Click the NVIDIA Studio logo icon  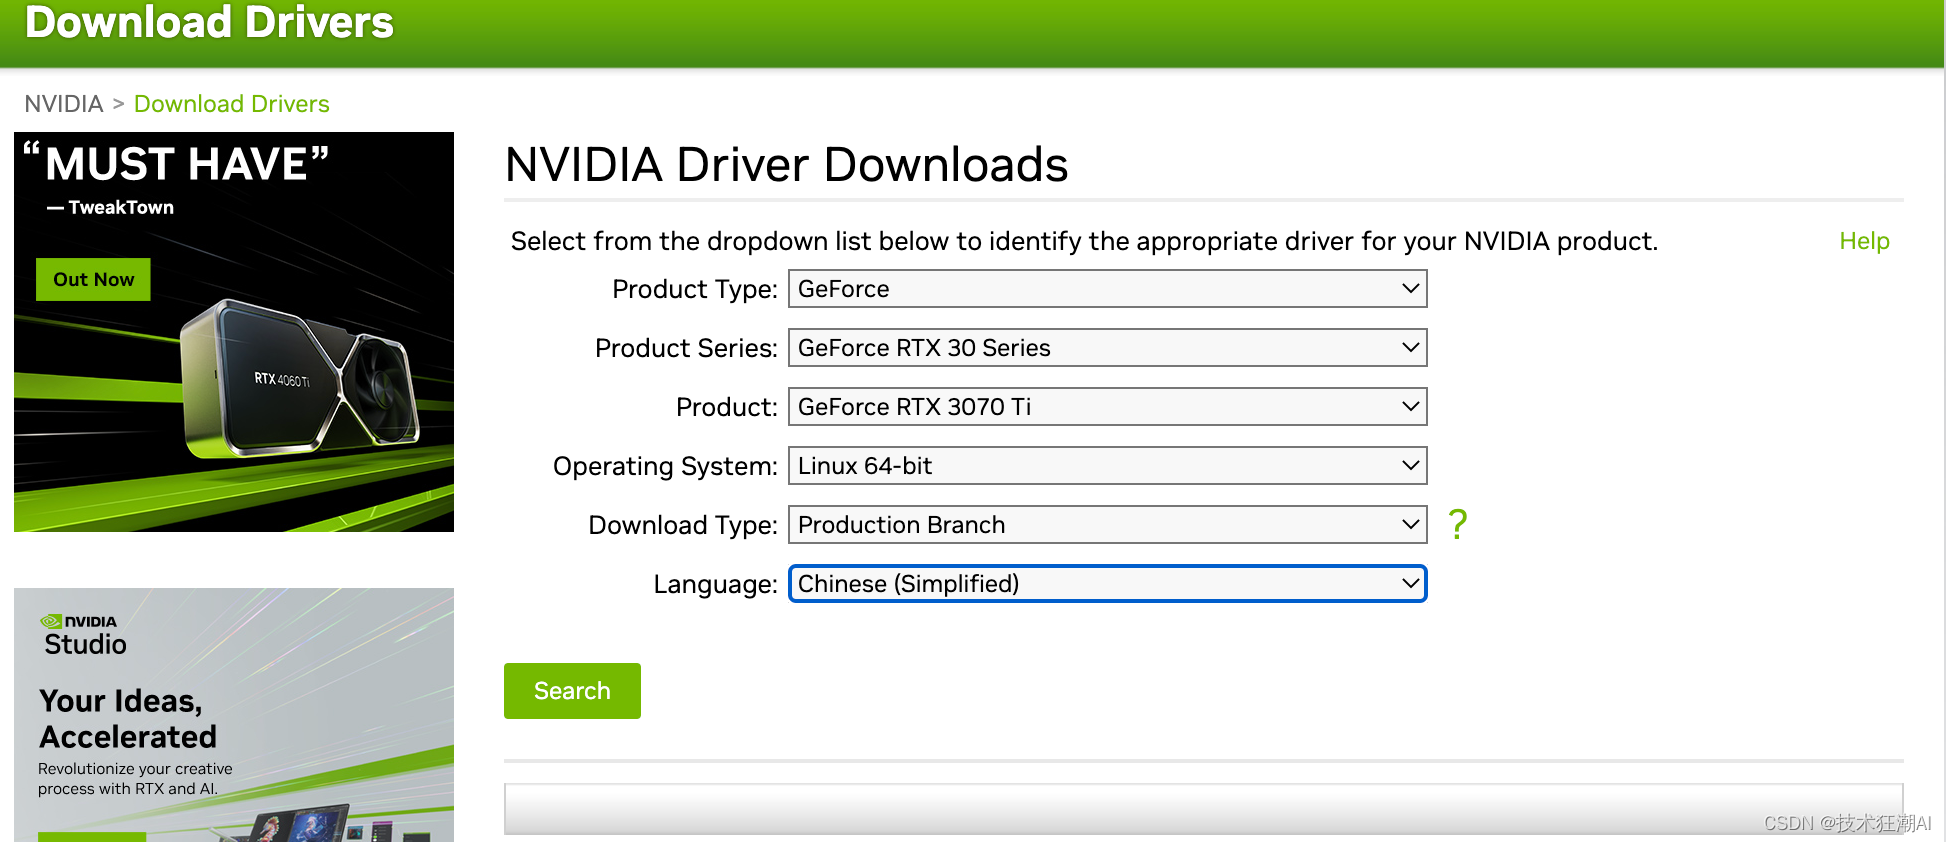(51, 622)
